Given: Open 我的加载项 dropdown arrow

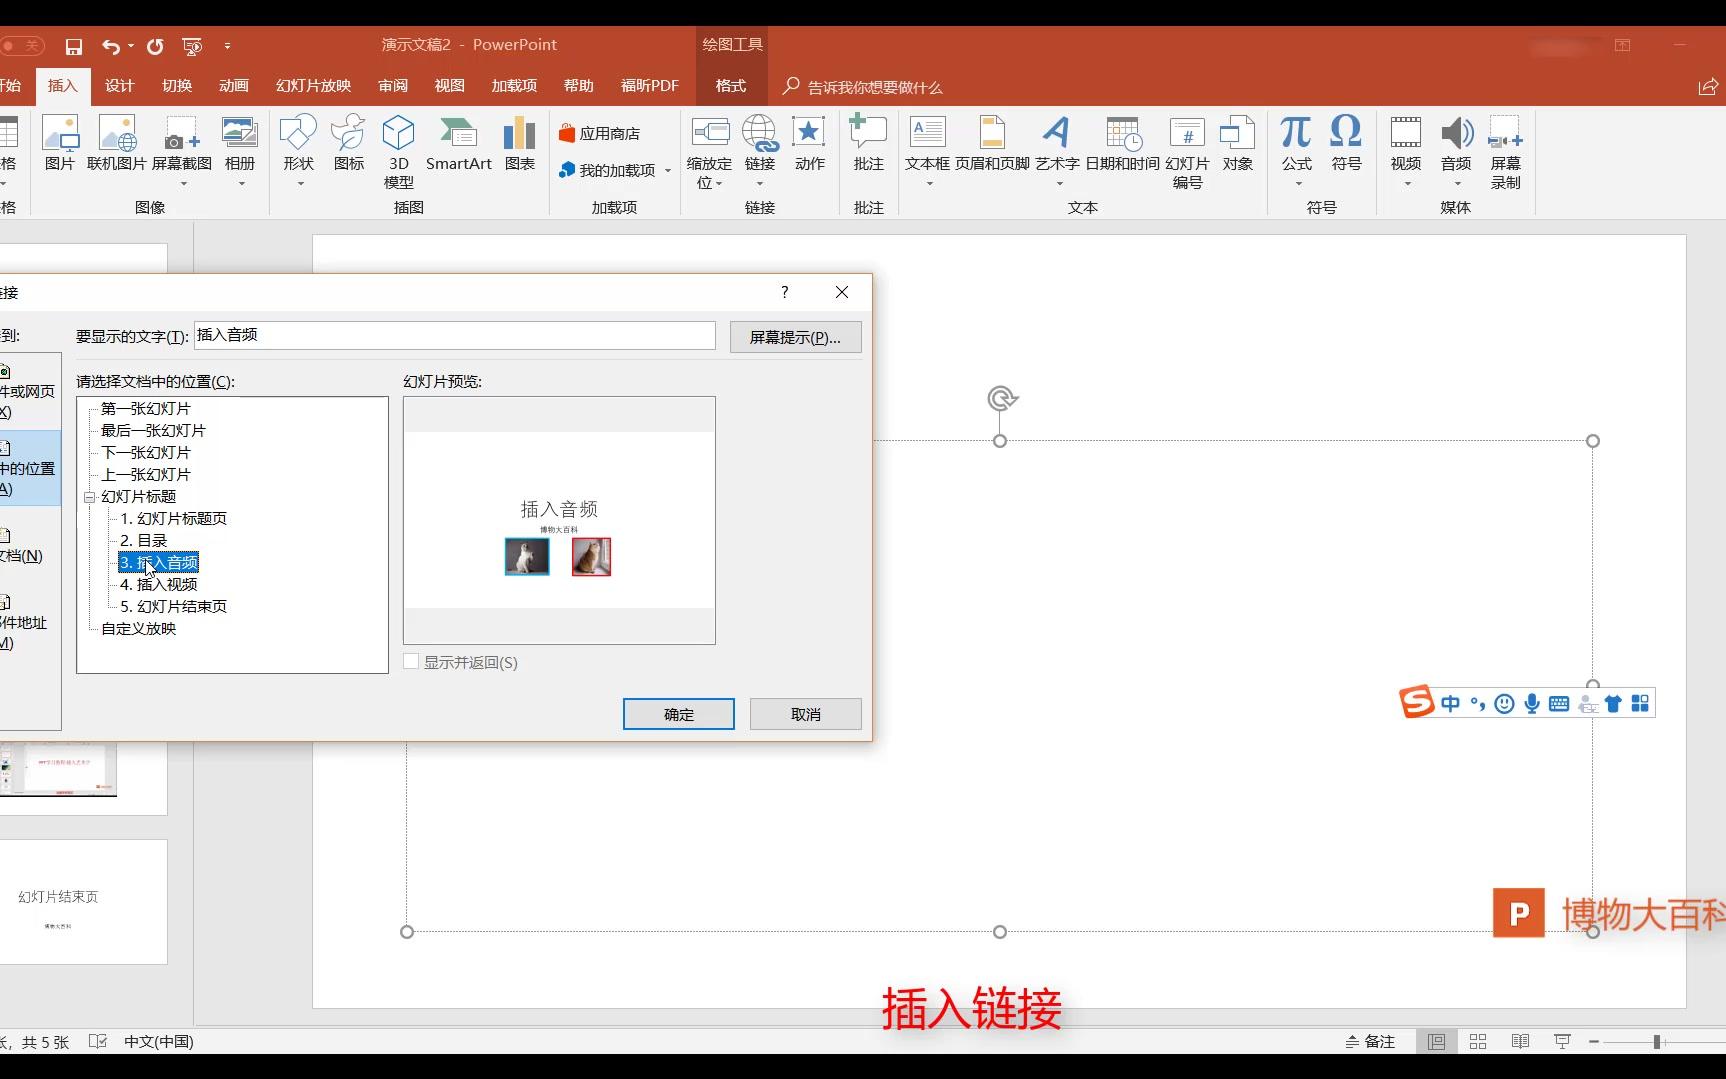Looking at the screenshot, I should (x=668, y=171).
